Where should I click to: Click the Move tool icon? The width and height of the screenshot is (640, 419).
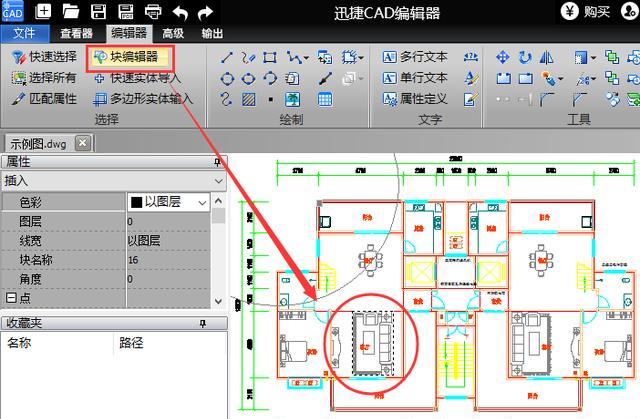coord(502,57)
